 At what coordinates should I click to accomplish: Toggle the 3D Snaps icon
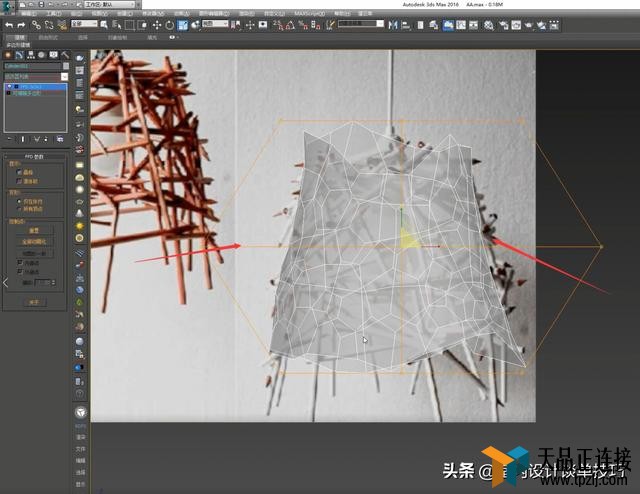pos(278,25)
